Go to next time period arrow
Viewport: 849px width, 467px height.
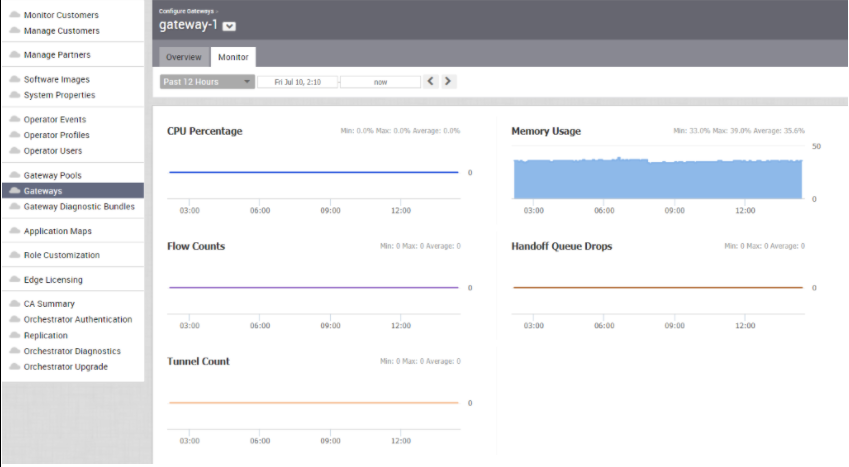(448, 82)
